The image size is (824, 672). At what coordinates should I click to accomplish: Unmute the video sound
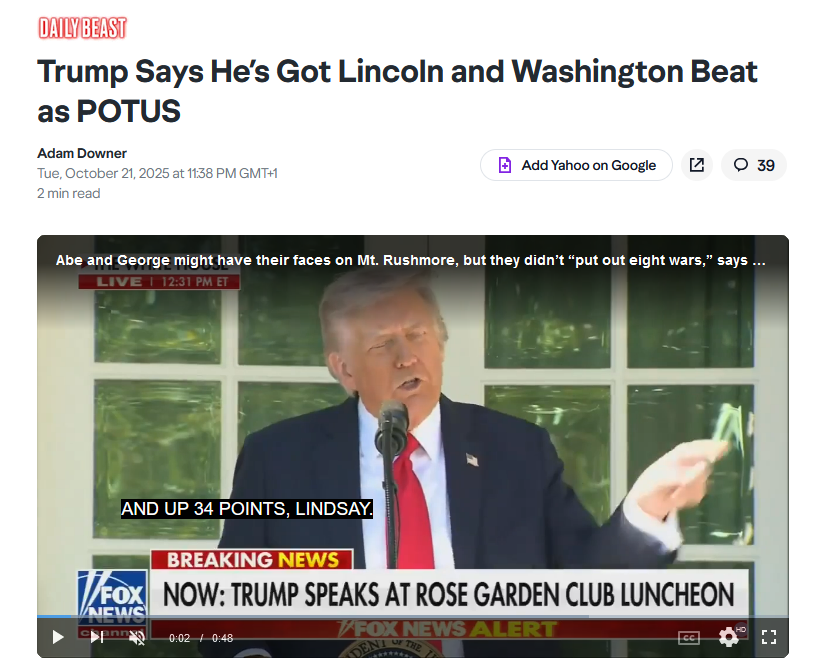(x=137, y=638)
